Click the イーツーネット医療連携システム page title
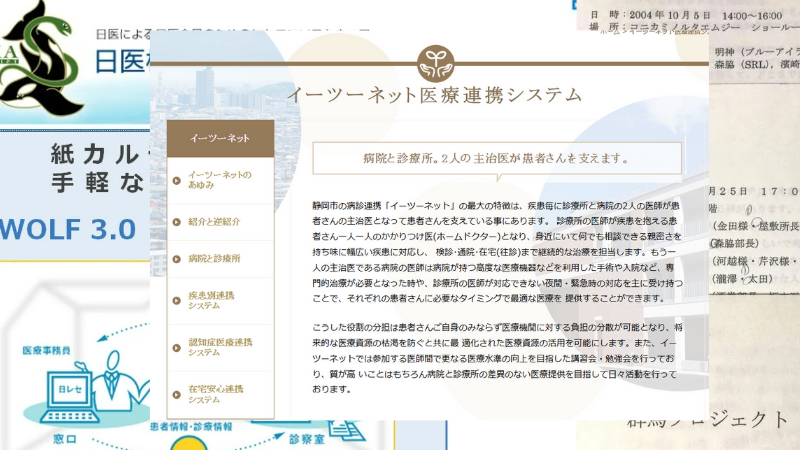800x450 pixels. (x=433, y=95)
